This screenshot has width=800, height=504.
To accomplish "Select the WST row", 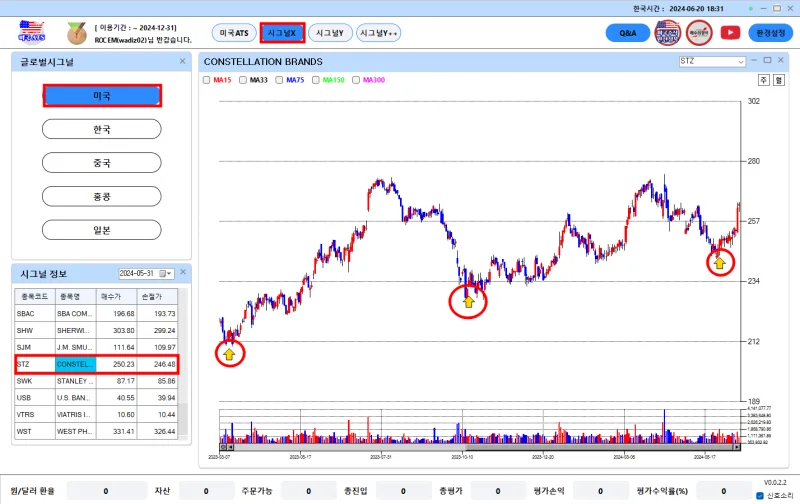I will (x=96, y=432).
